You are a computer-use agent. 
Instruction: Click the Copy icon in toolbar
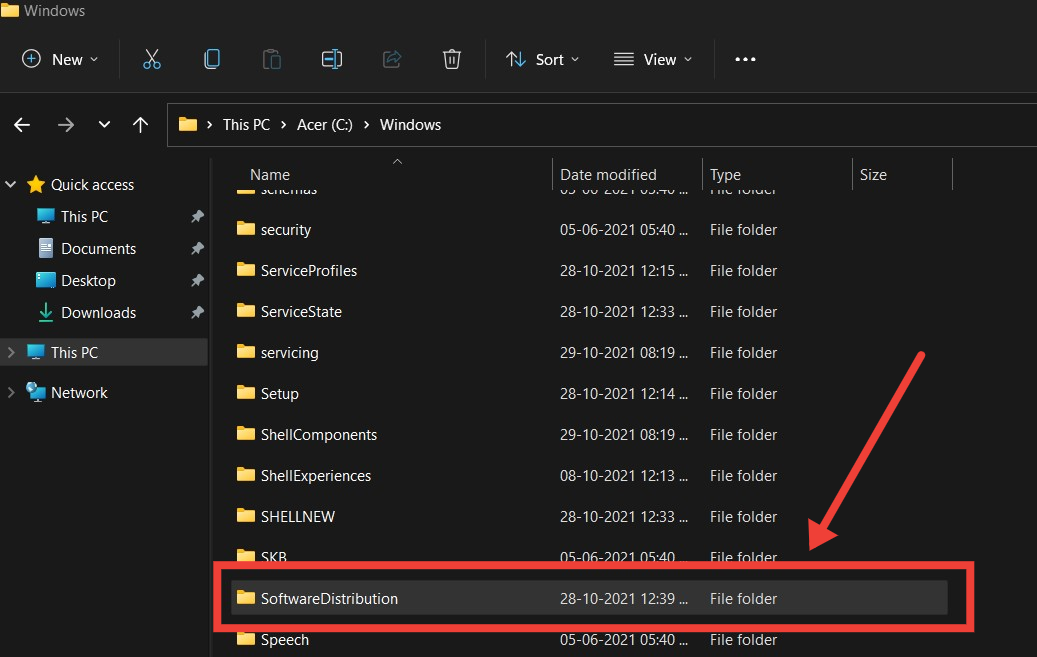tap(212, 59)
